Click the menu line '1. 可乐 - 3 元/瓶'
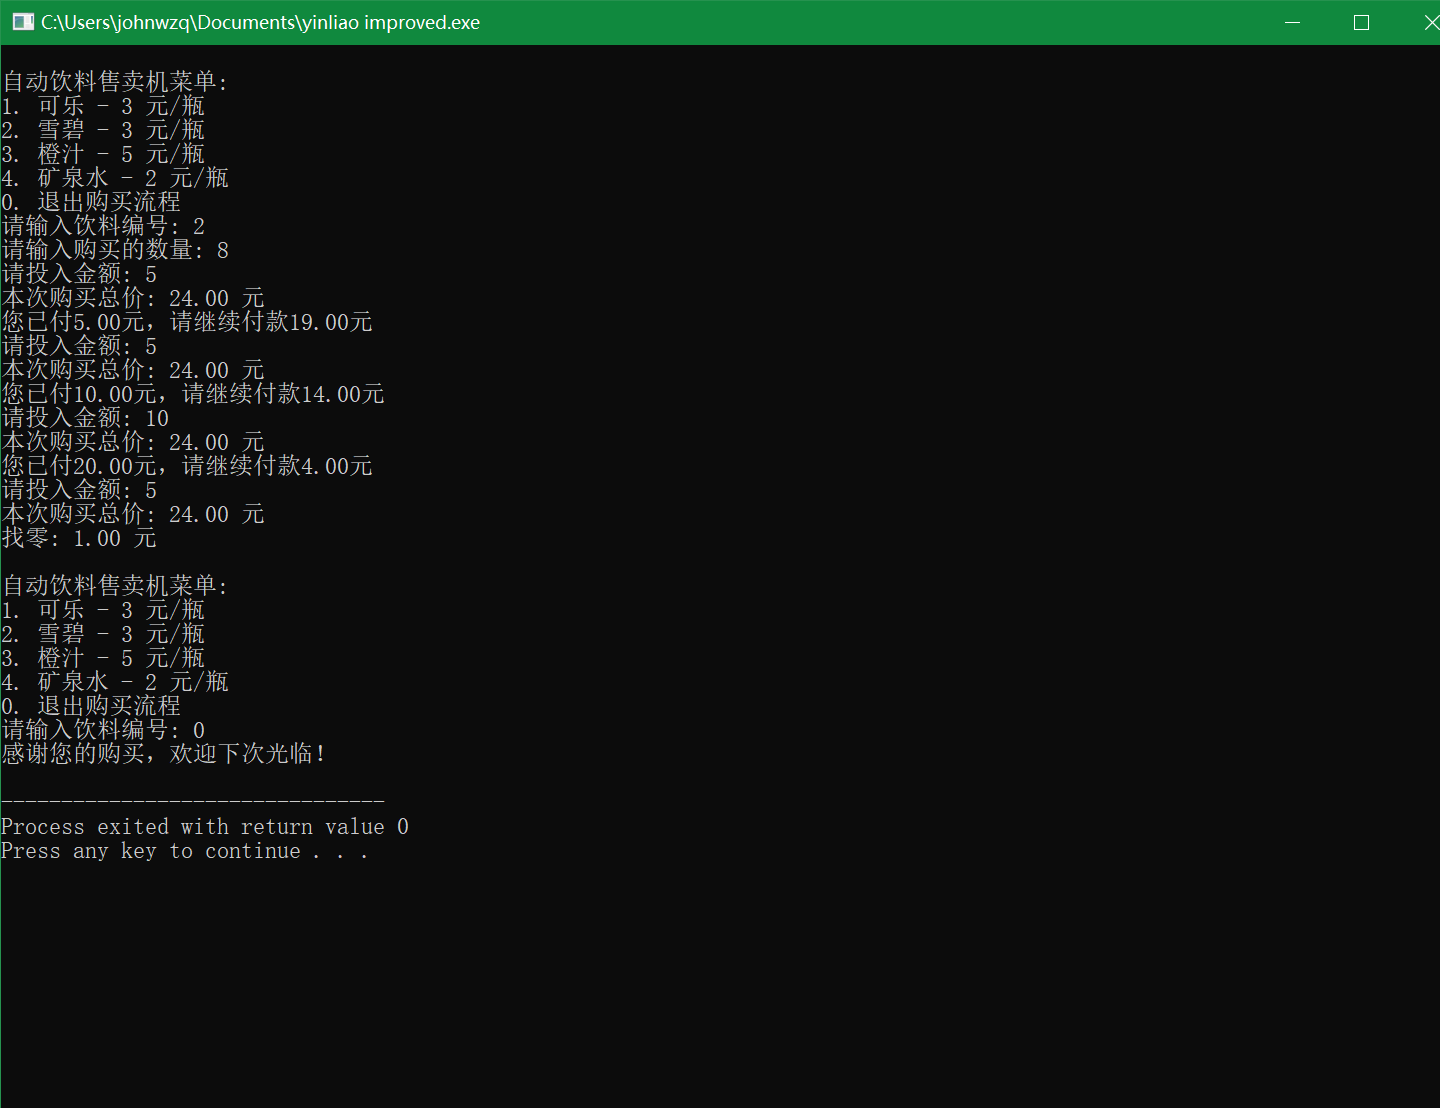This screenshot has height=1108, width=1440. point(103,105)
